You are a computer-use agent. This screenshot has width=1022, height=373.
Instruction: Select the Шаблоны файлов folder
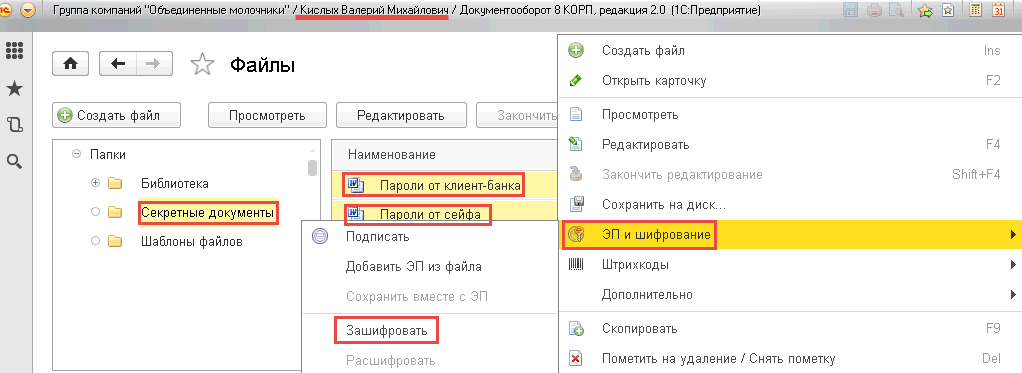(x=192, y=241)
